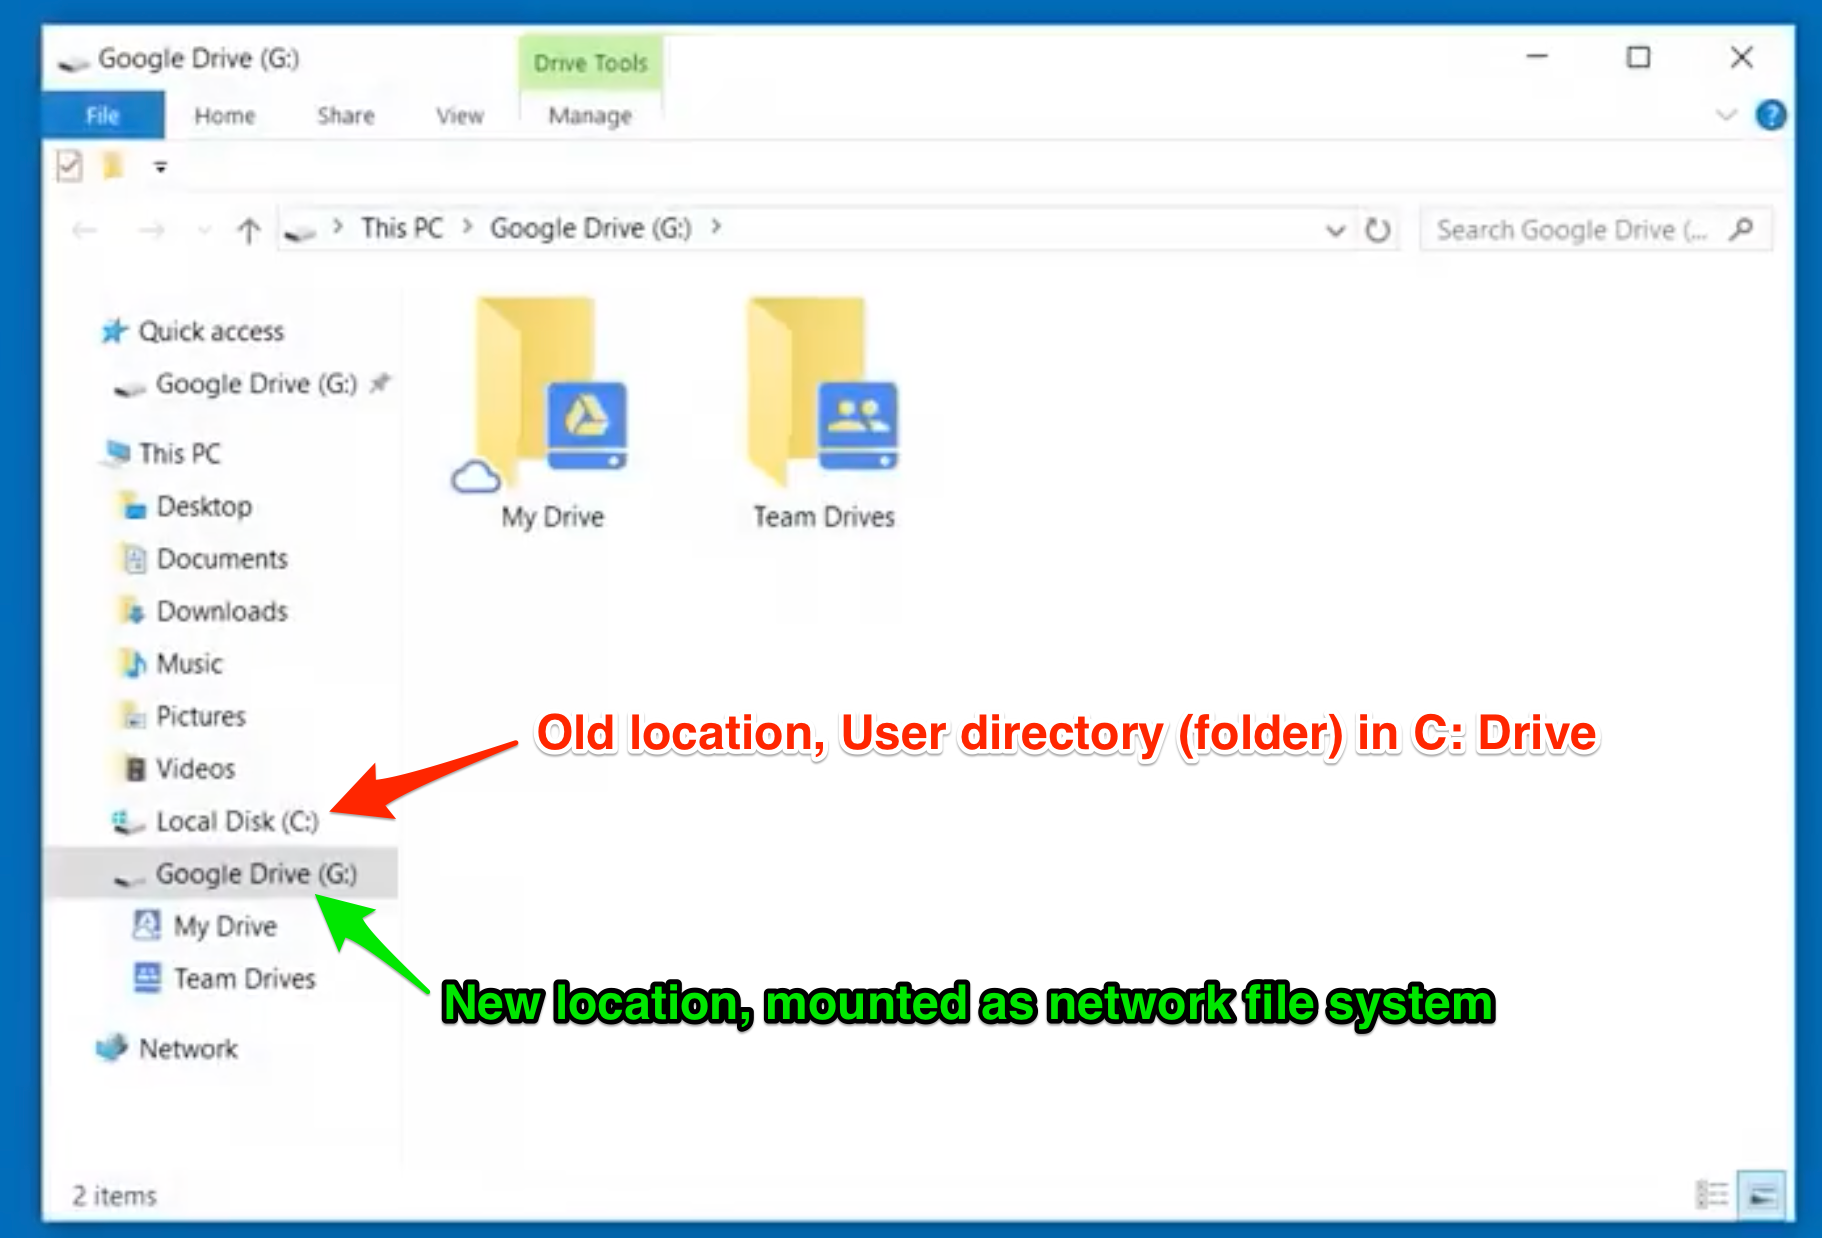Switch to large icons view icon
1822x1238 pixels.
(1761, 1194)
